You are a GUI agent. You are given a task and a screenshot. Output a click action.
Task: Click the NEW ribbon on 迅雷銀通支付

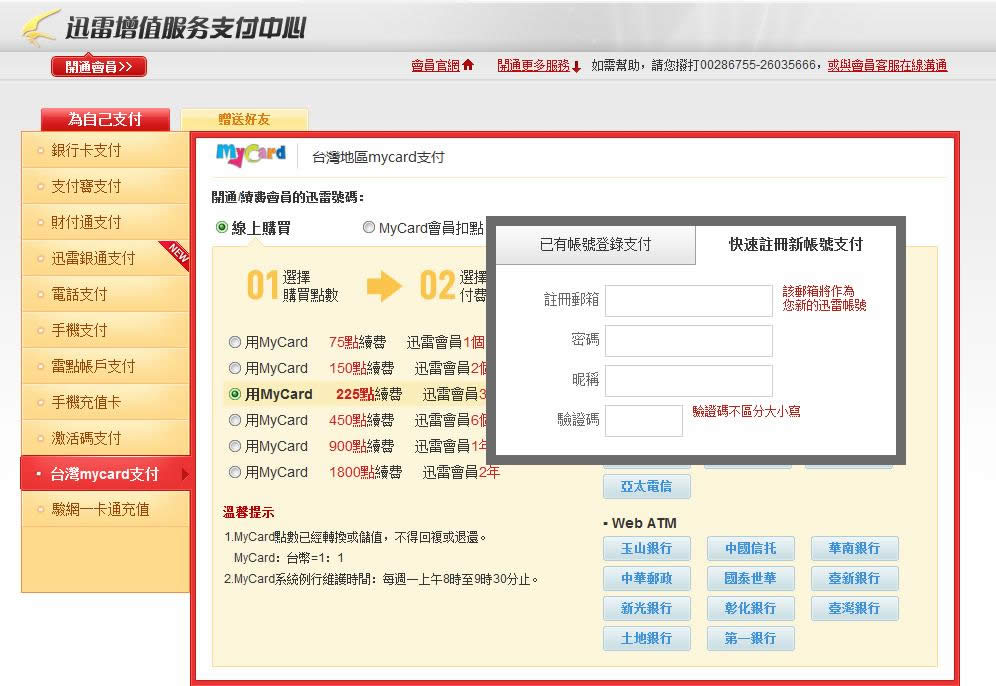[177, 255]
